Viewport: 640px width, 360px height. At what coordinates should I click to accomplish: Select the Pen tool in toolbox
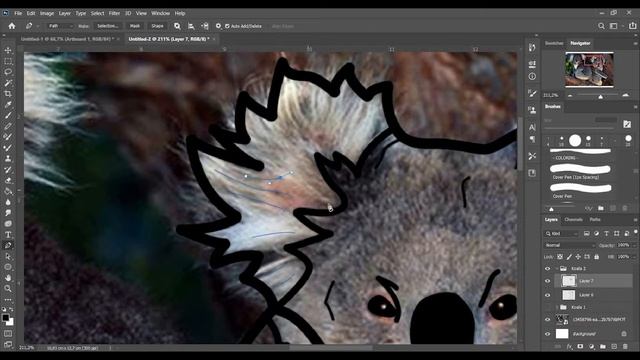(8, 245)
